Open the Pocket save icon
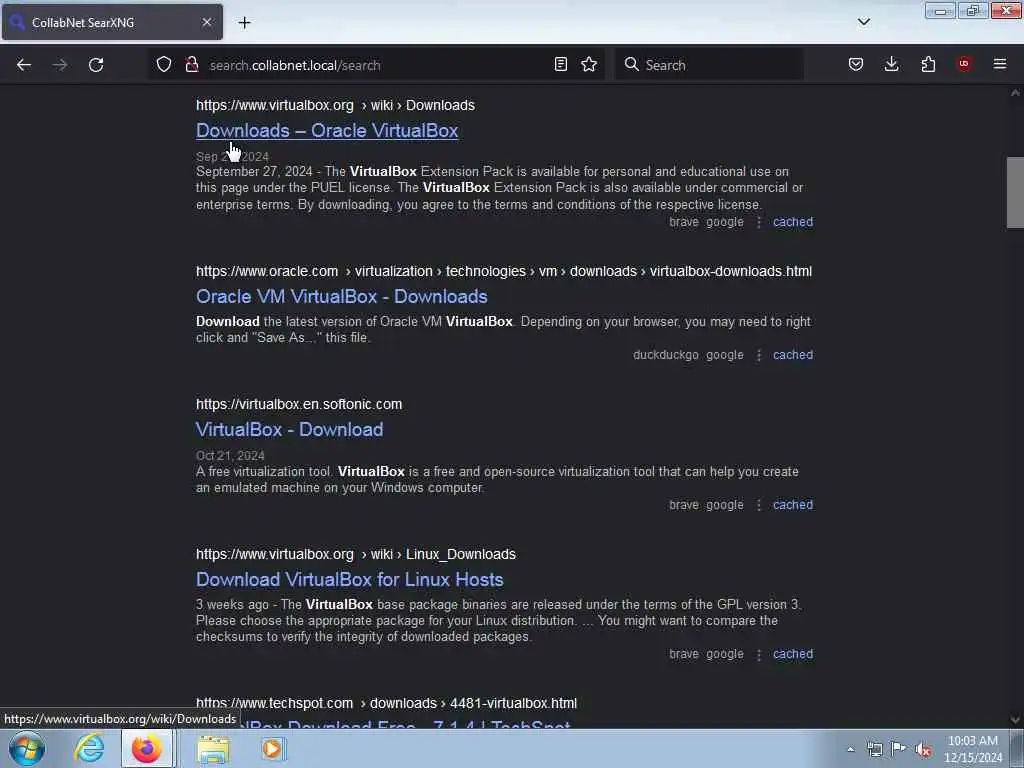 coord(856,64)
